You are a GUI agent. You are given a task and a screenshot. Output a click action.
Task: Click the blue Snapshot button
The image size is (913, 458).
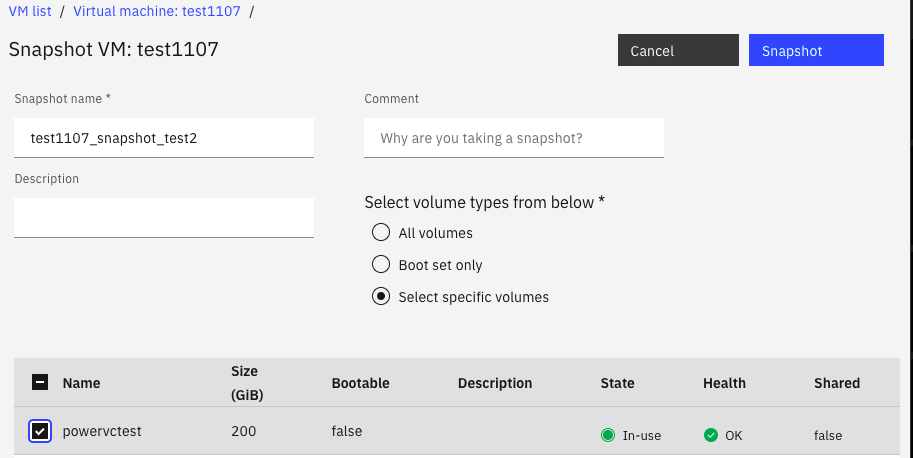(x=816, y=50)
